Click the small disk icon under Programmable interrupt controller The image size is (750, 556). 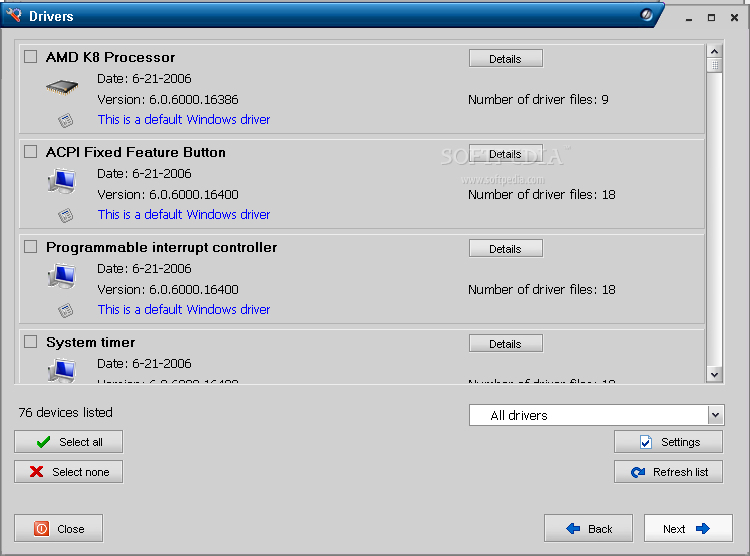point(66,311)
